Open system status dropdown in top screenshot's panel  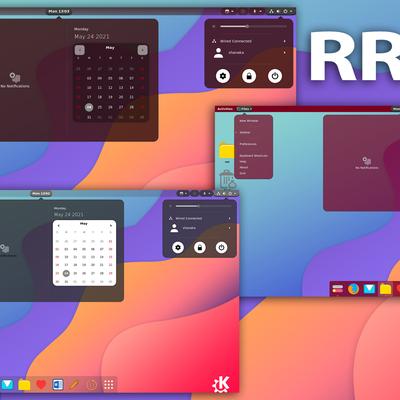coord(281,11)
